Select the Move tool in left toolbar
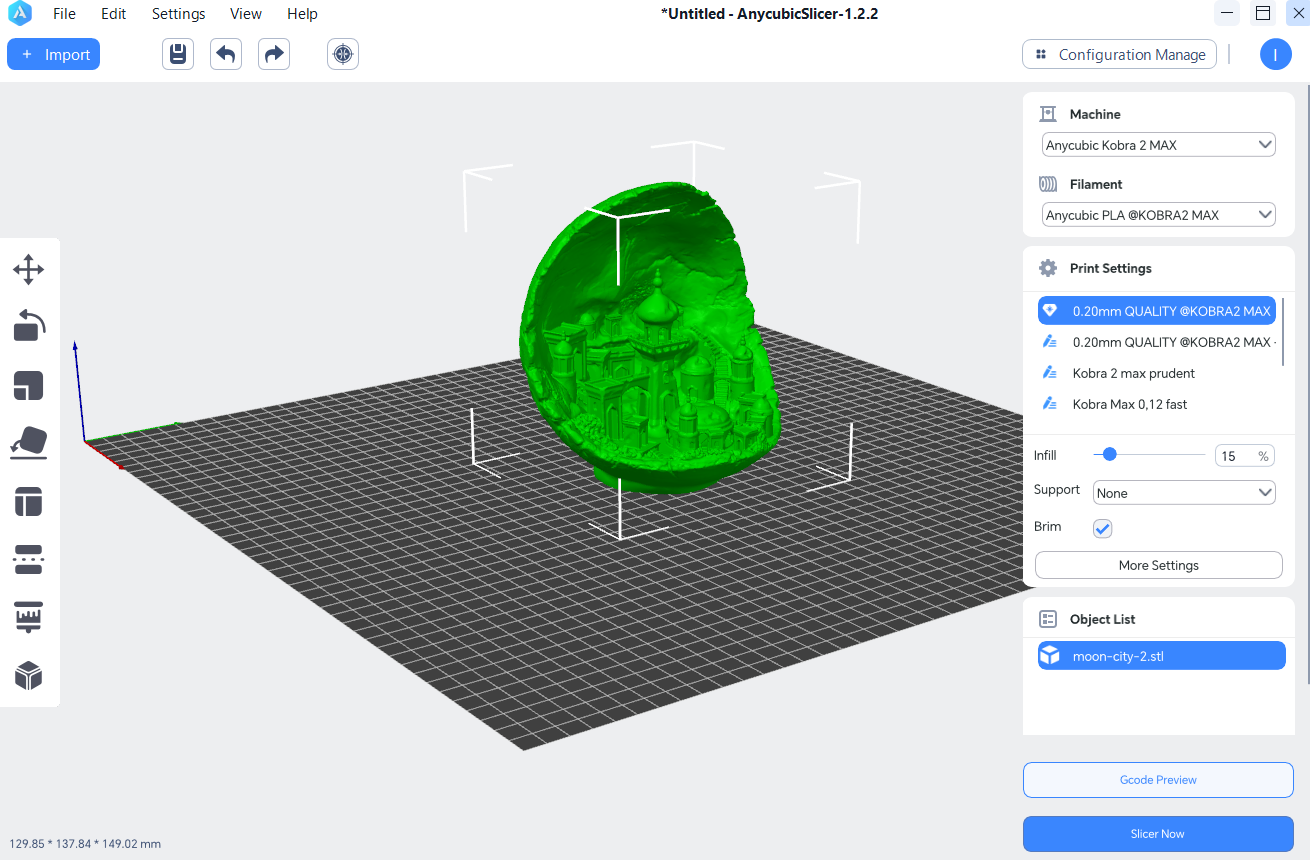The height and width of the screenshot is (860, 1310). tap(28, 269)
